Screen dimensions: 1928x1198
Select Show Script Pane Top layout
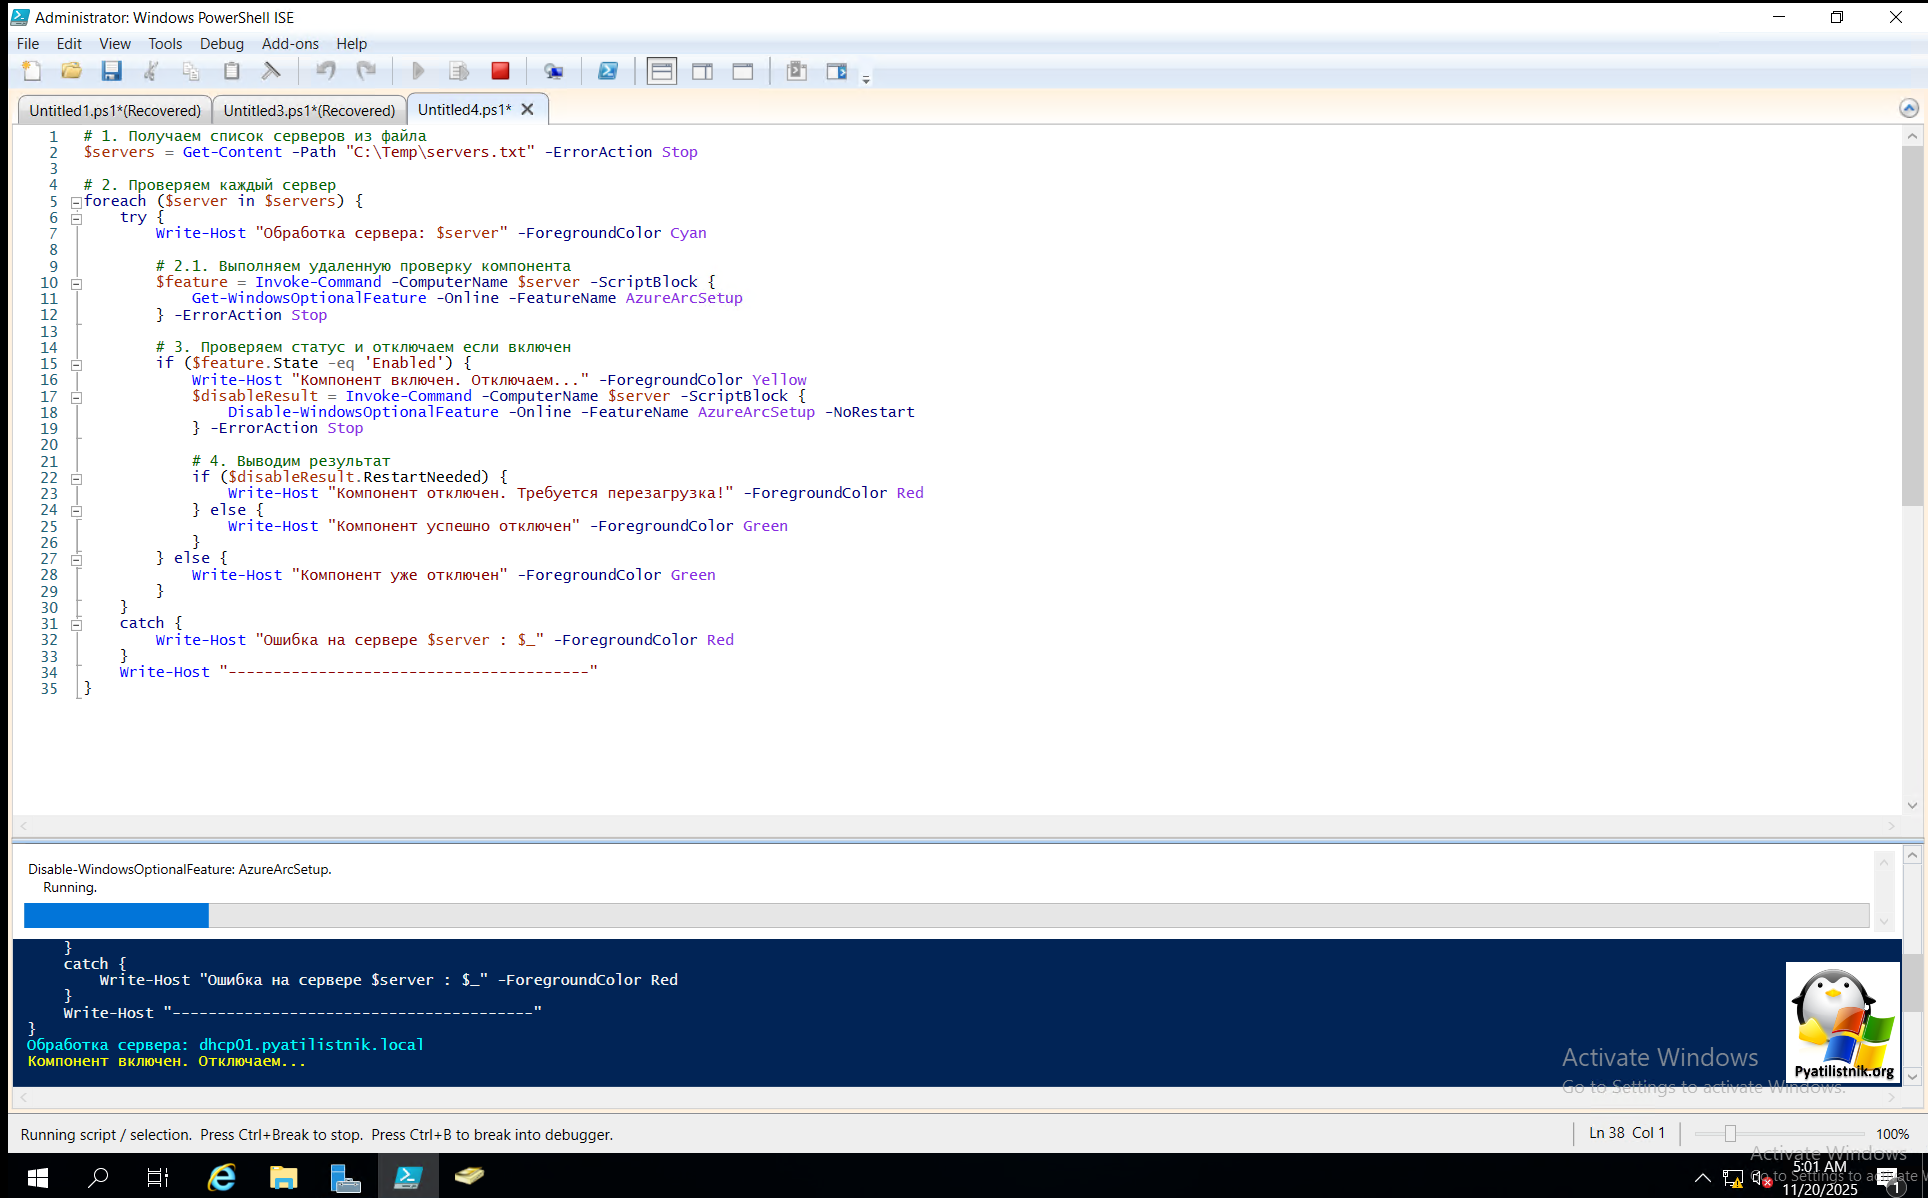coord(661,71)
